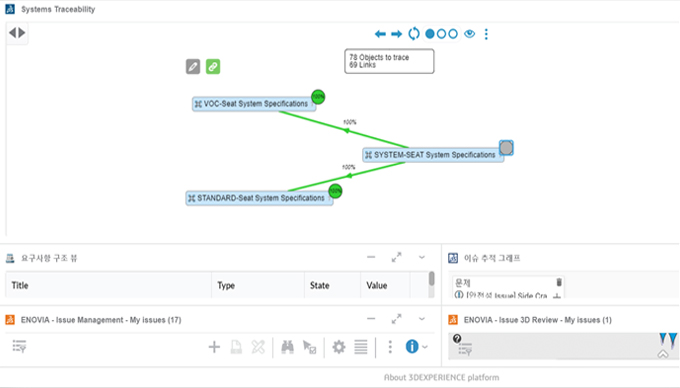680x388 pixels.
Task: Click the plus icon to add issue
Action: tap(214, 347)
